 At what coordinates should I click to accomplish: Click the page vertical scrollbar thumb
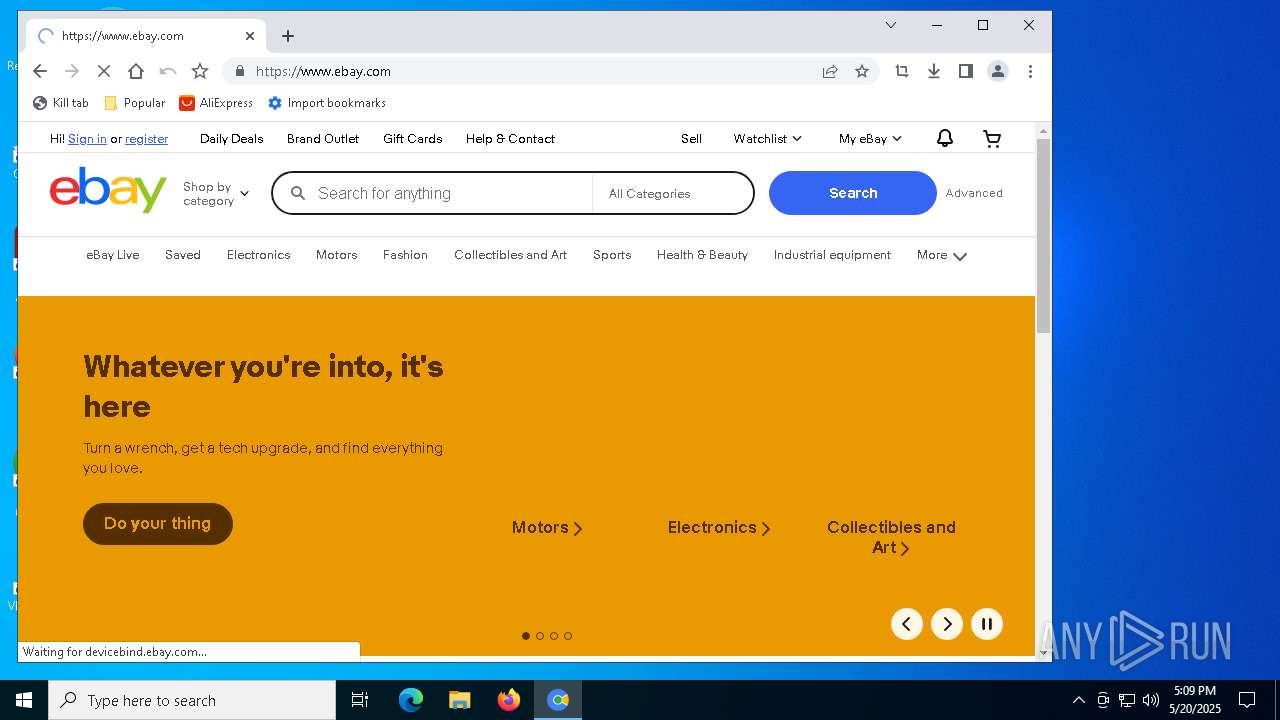(1043, 236)
